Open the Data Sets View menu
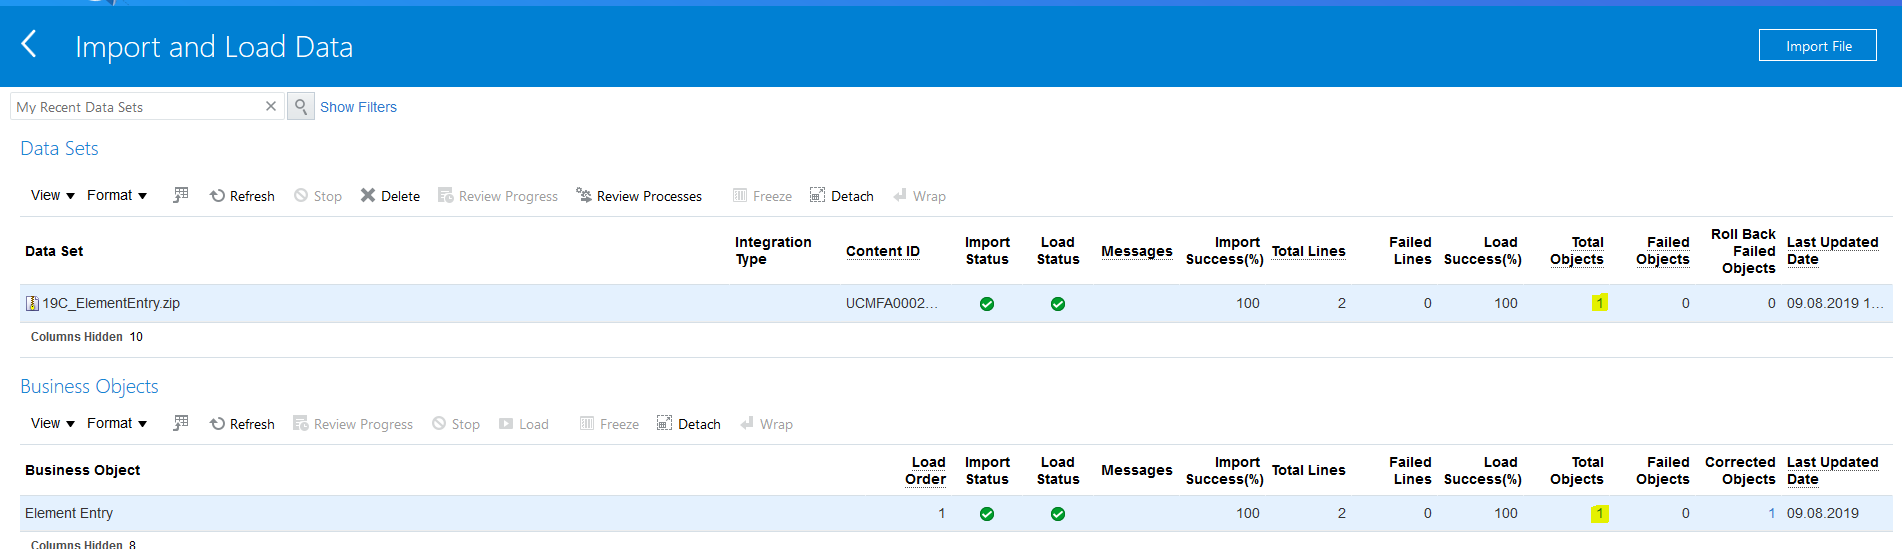1902x549 pixels. click(52, 195)
